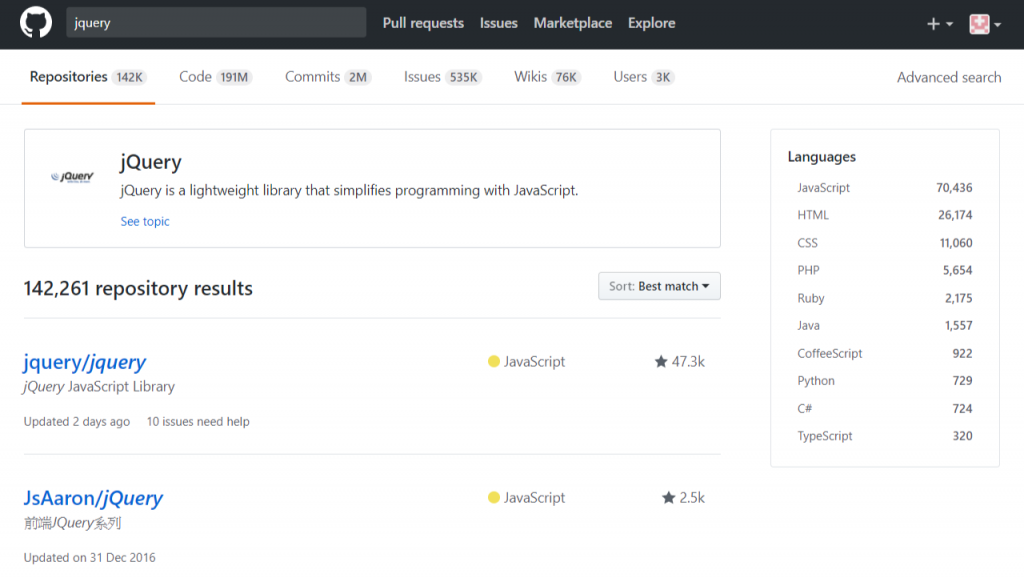Click the Updated 2 days ago text
1024x578 pixels.
pyautogui.click(x=77, y=422)
